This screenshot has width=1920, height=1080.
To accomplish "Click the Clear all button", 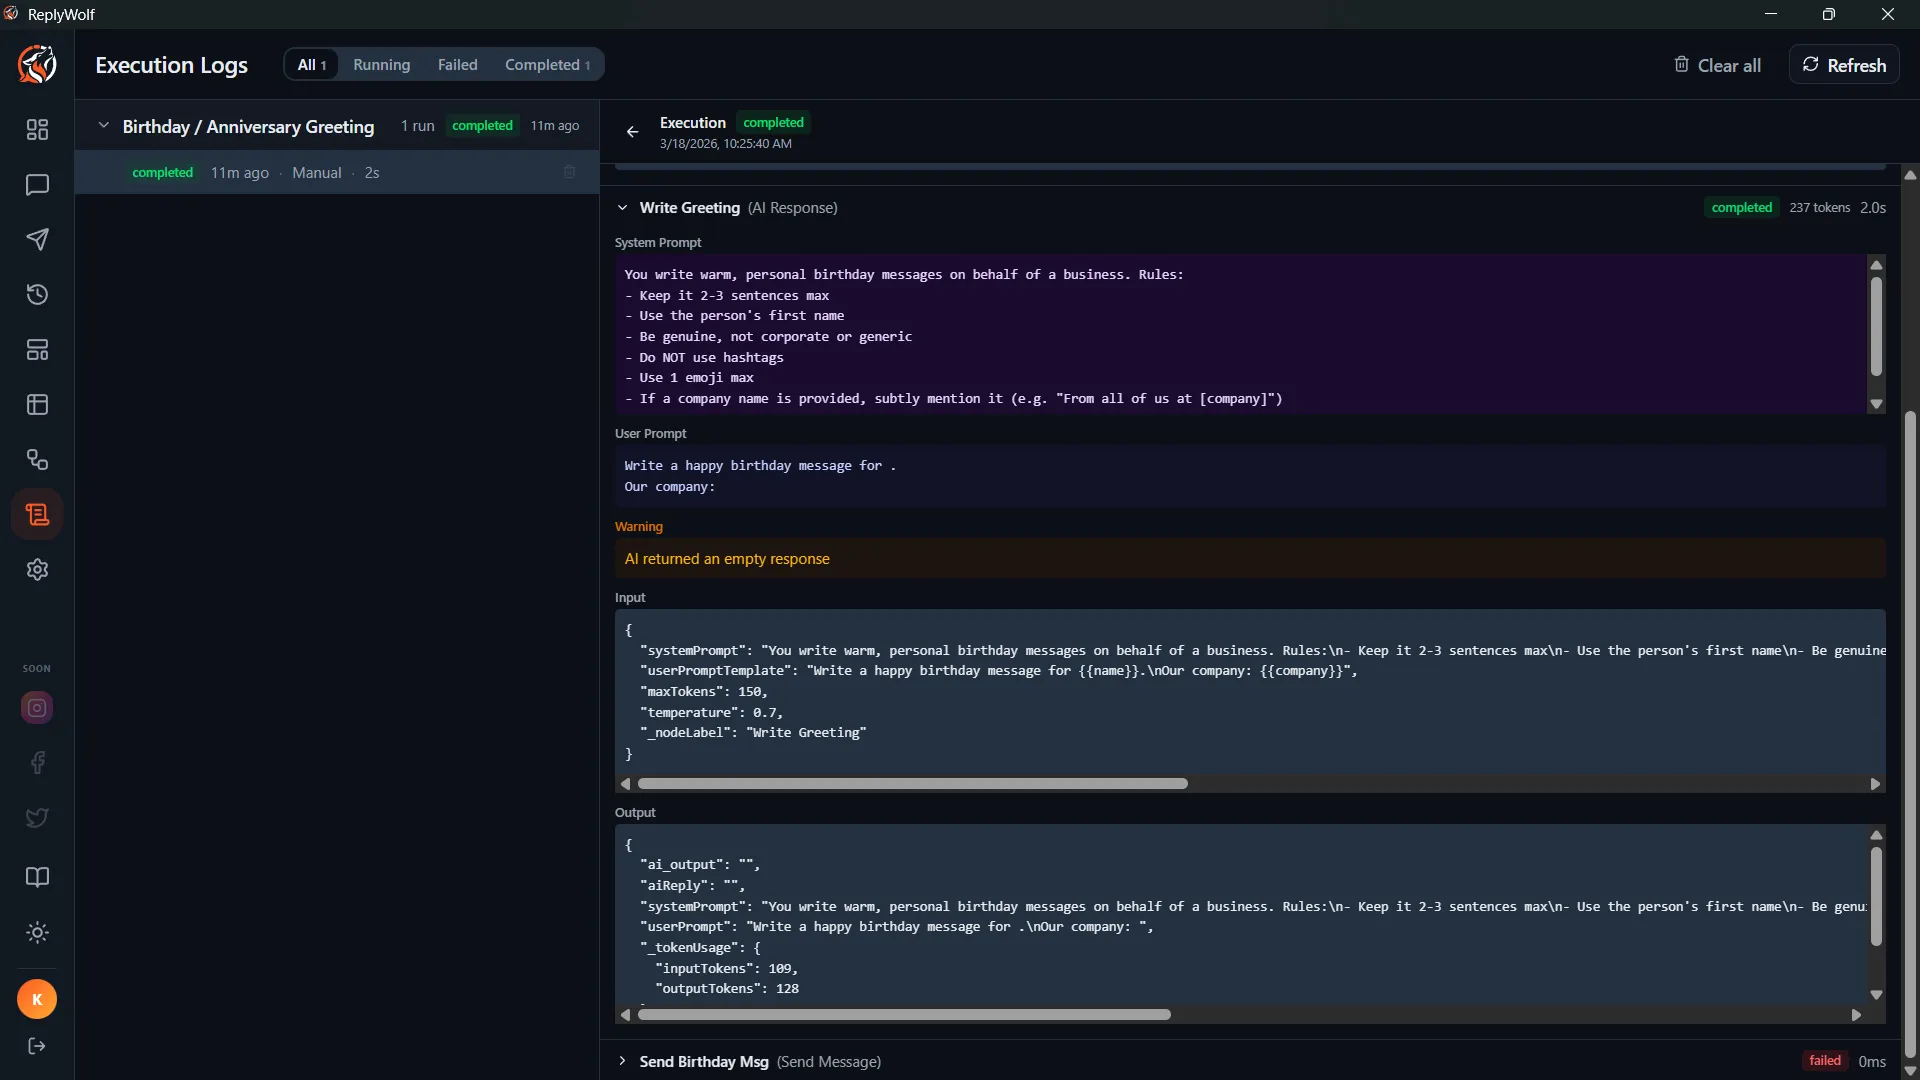I will [x=1718, y=65].
